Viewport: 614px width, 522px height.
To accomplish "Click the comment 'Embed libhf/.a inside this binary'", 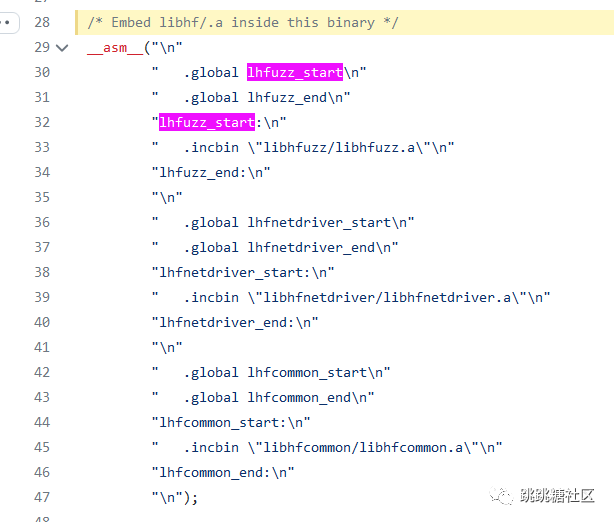I will click(x=243, y=22).
